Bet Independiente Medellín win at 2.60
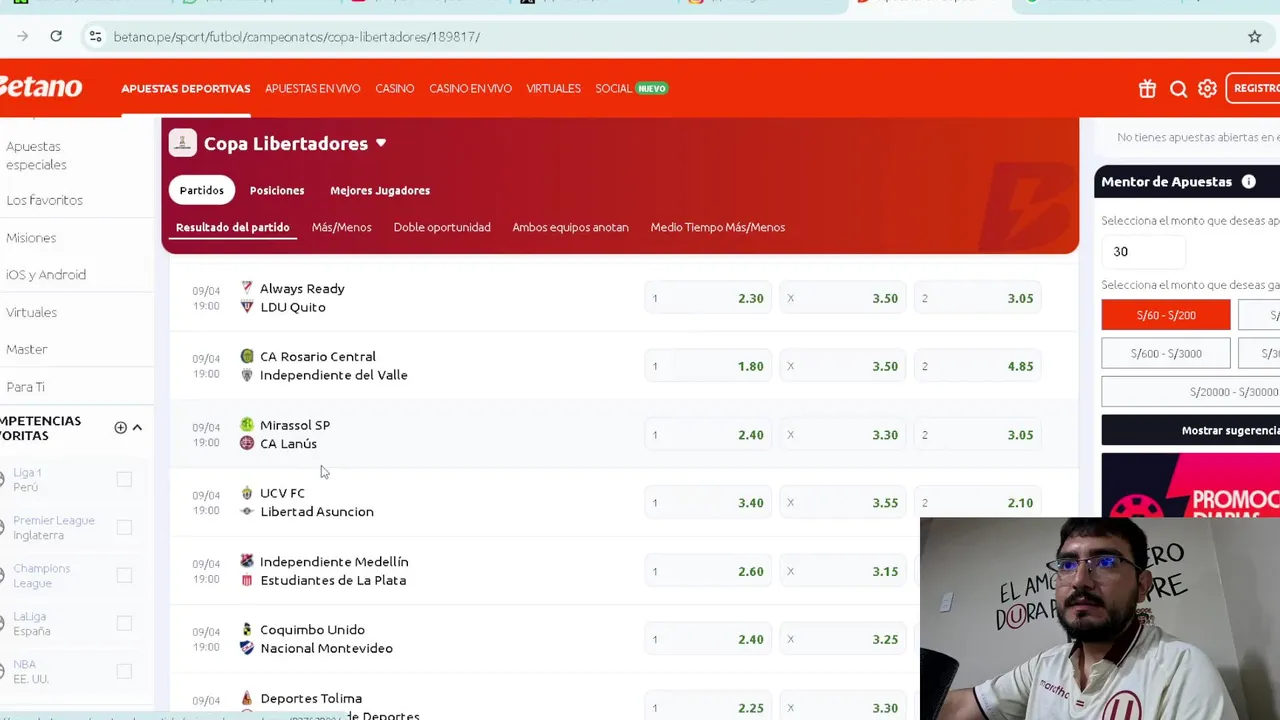Screen dimensions: 1280x720 tap(708, 572)
